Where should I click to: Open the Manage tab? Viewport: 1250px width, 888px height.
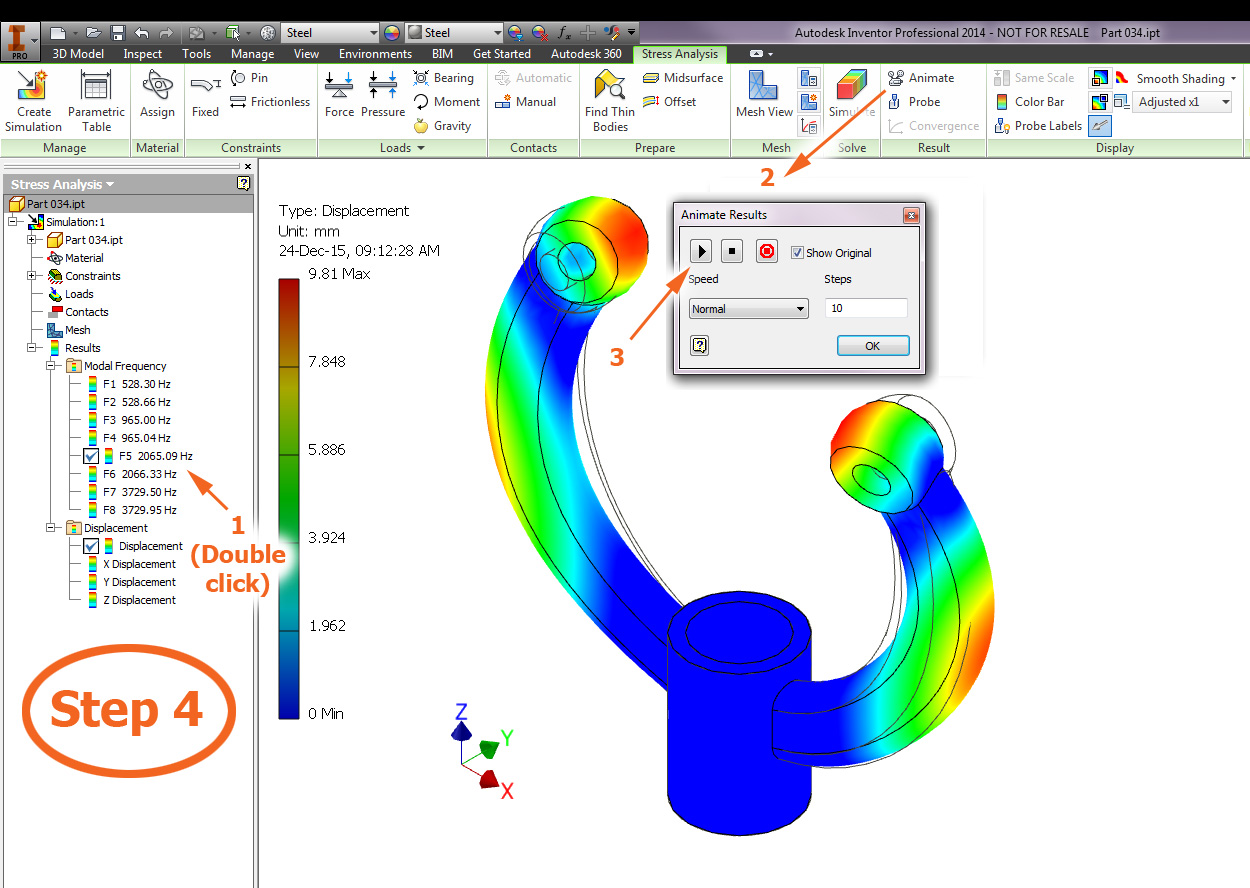[x=252, y=54]
